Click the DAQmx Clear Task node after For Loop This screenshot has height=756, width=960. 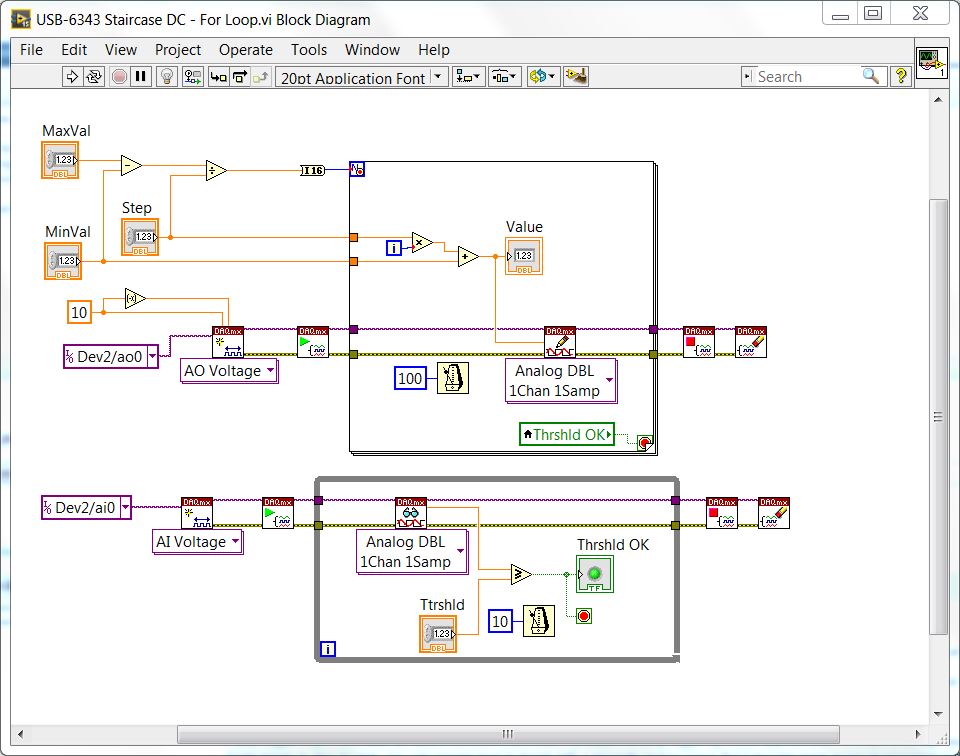(x=751, y=342)
